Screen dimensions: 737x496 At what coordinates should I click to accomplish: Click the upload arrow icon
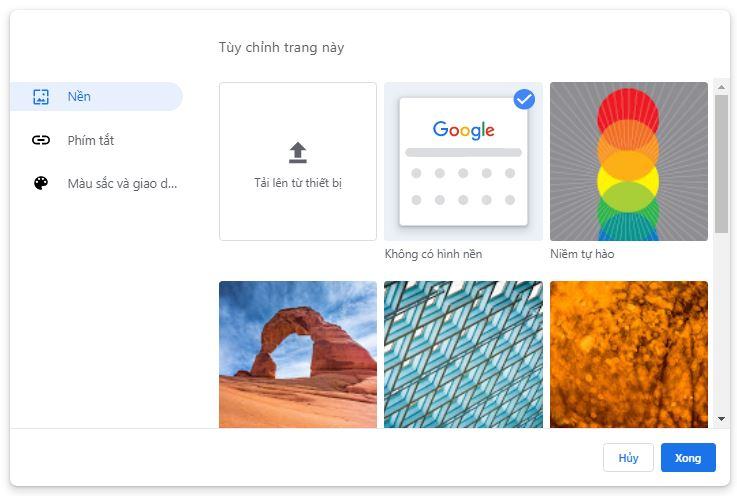coord(298,152)
